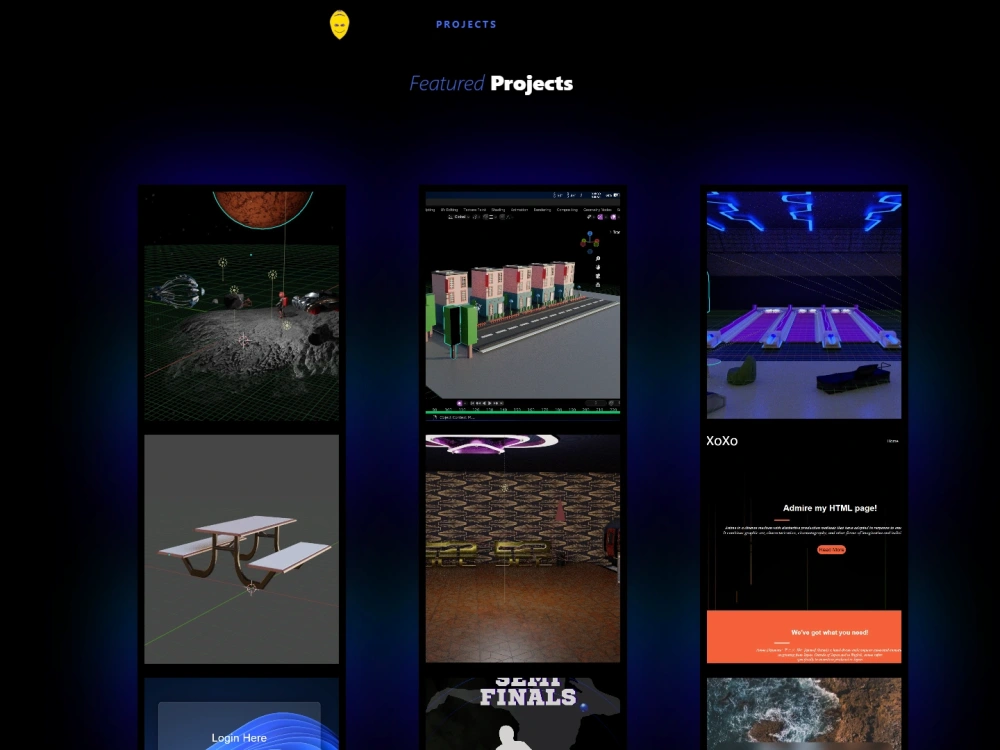This screenshot has height=750, width=1000.
Task: Open the Semi Finals poster thumbnail
Action: tap(522, 714)
